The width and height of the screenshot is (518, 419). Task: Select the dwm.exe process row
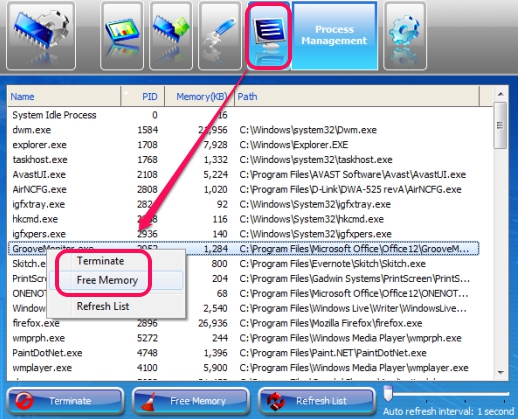coord(243,130)
